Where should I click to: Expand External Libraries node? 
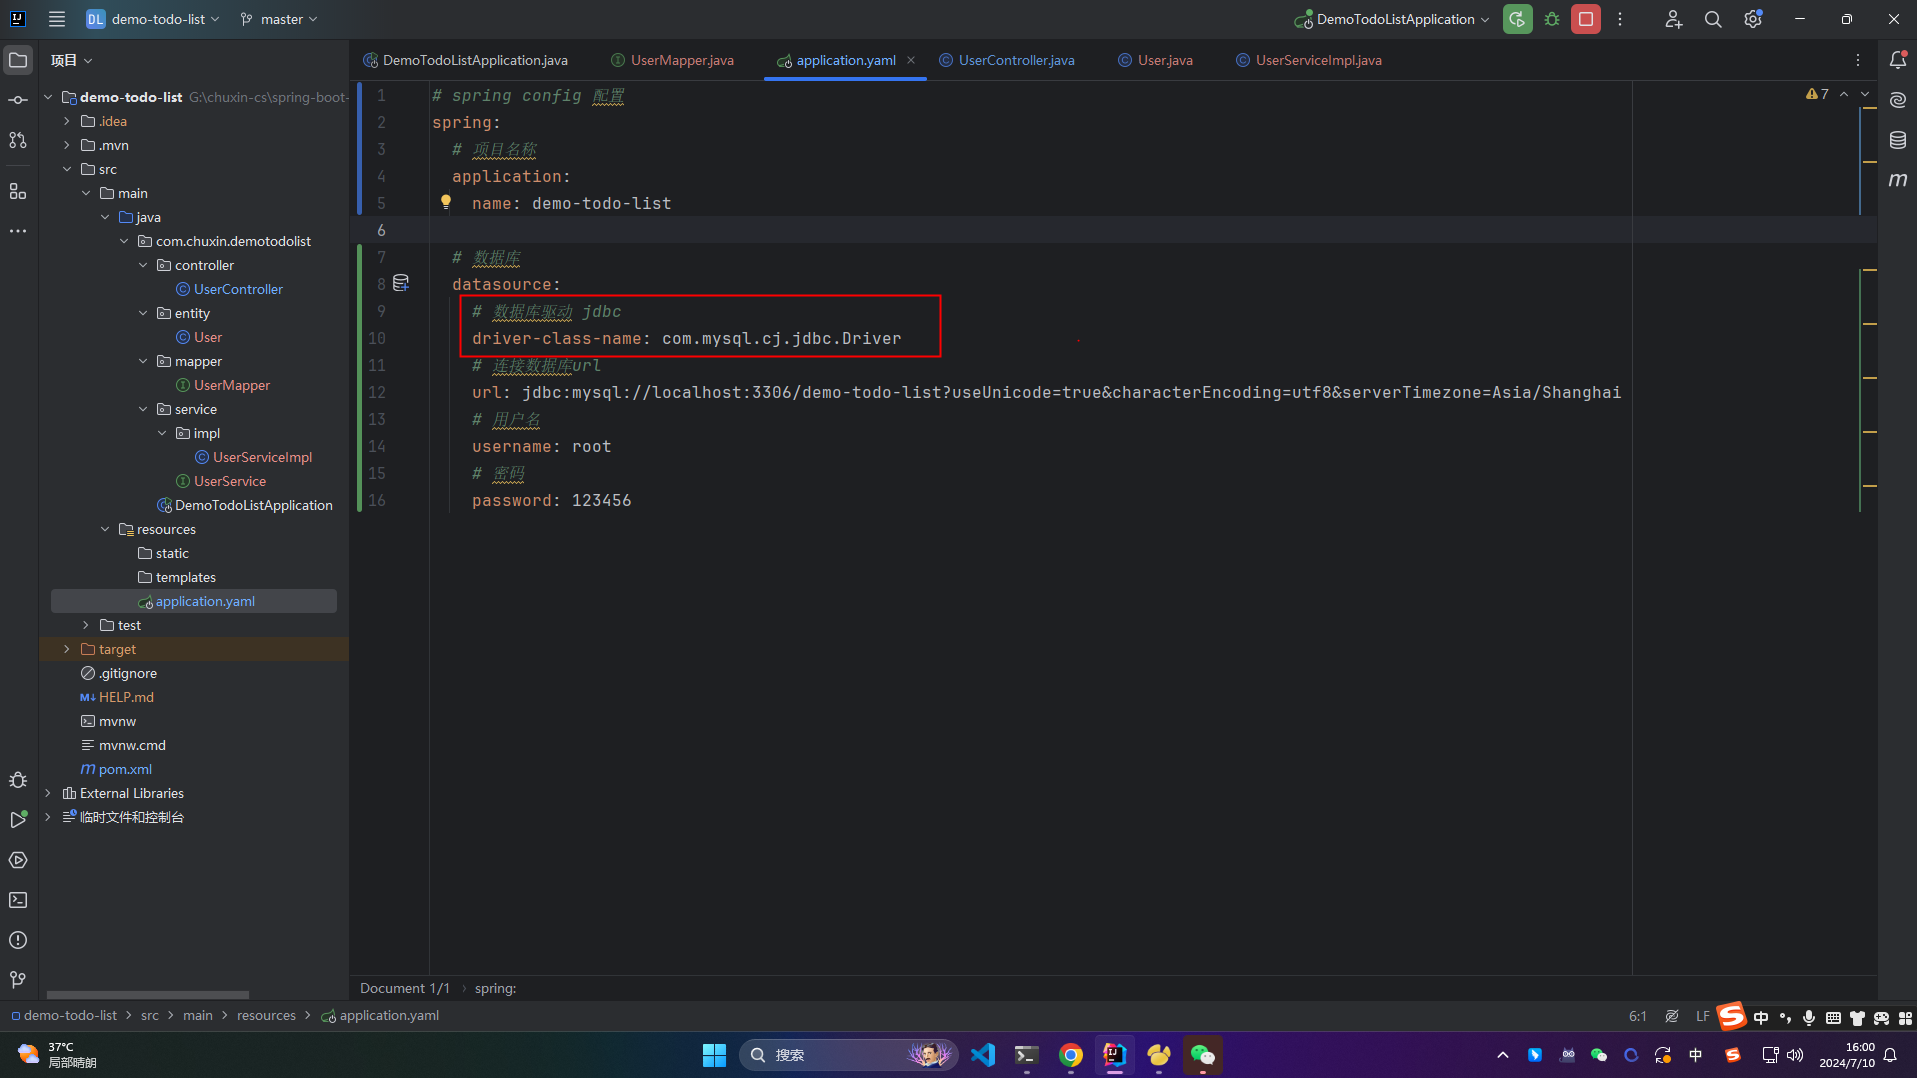click(48, 793)
